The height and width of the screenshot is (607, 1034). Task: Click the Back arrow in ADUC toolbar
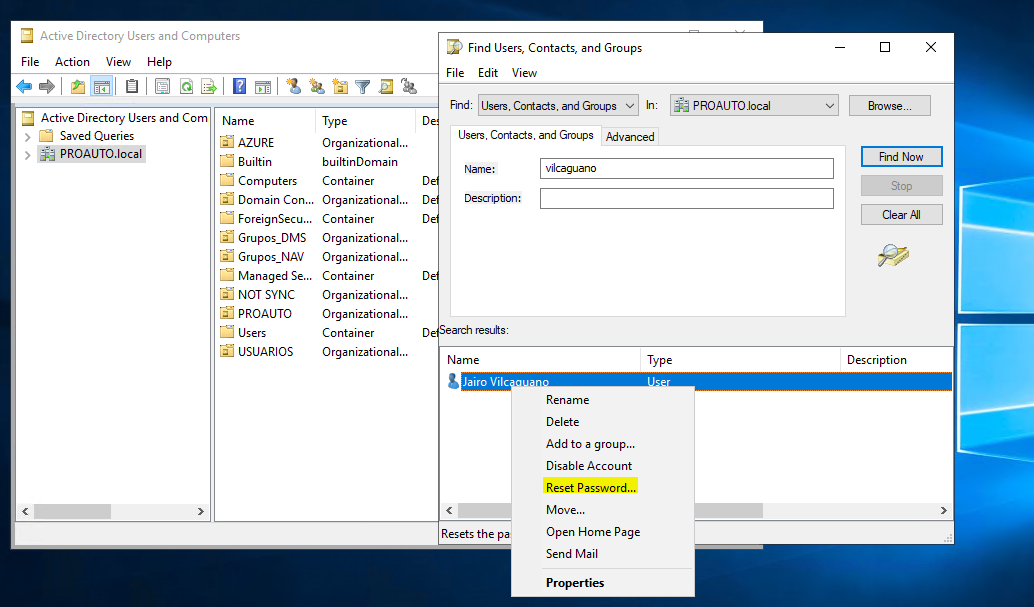click(x=24, y=86)
